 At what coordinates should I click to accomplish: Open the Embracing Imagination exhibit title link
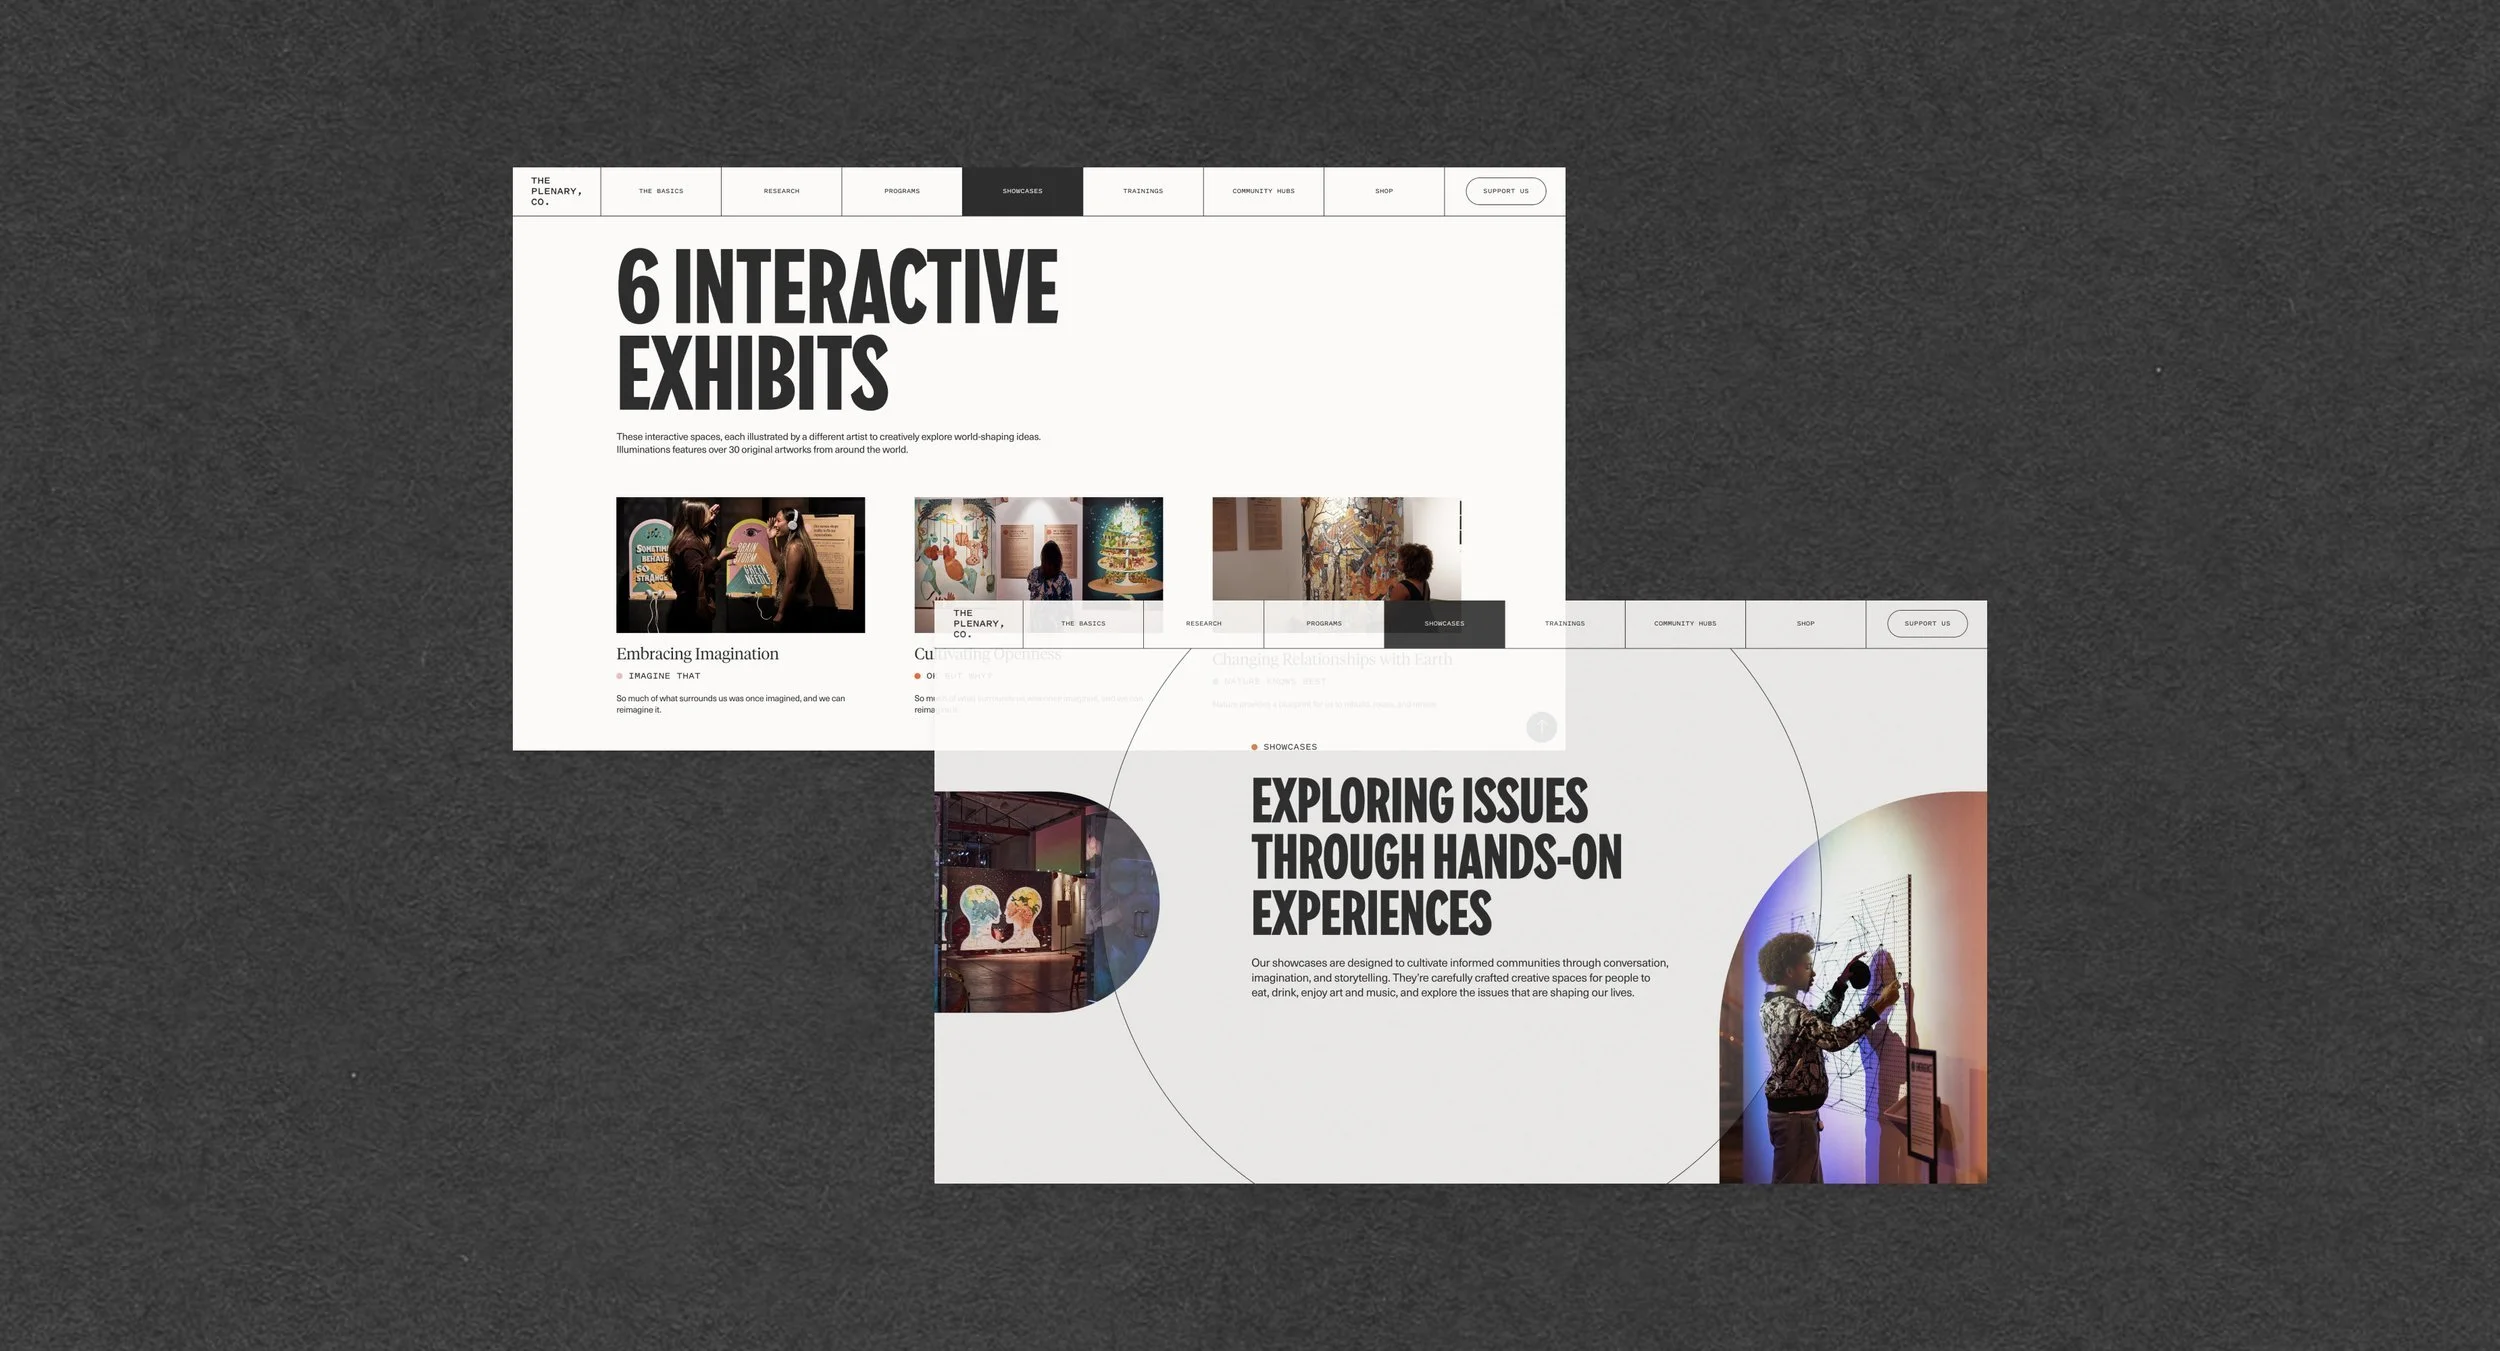(697, 654)
